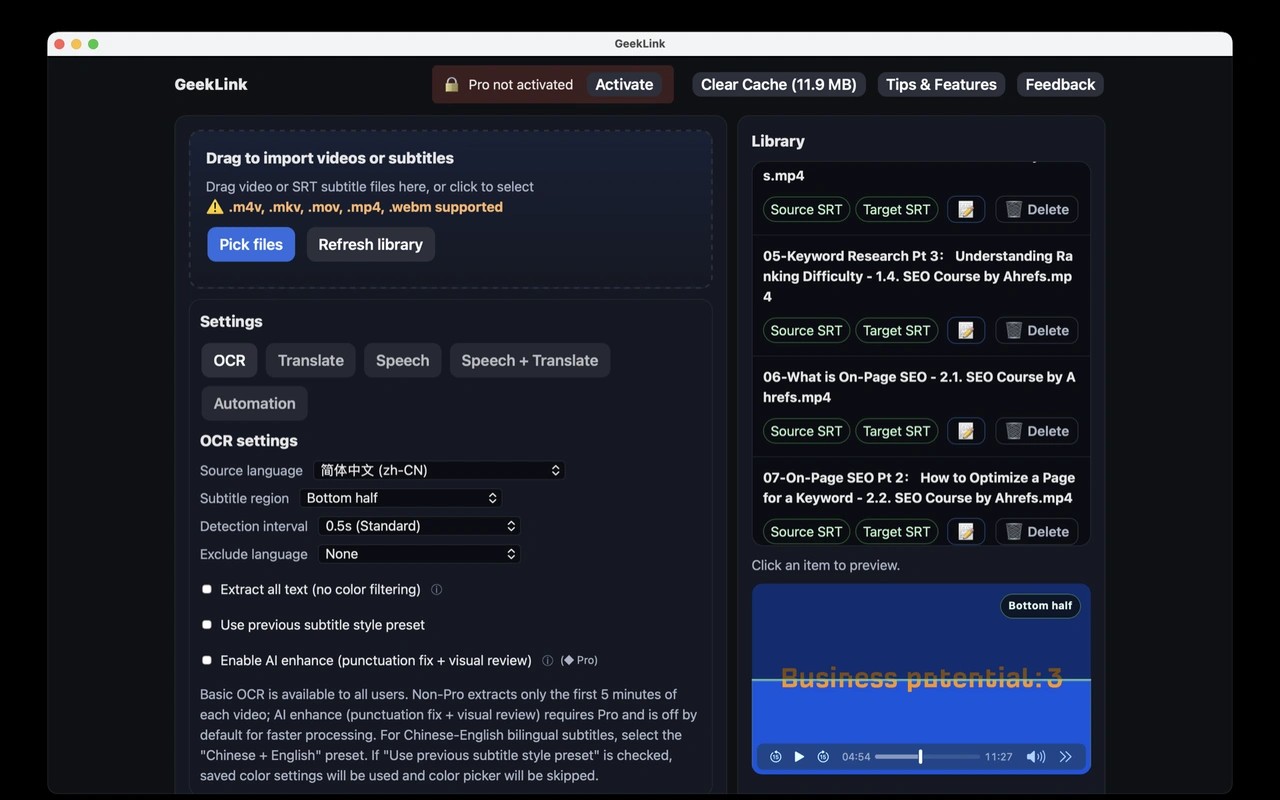Click the Pick files button
Viewport: 1280px width, 800px height.
251,244
